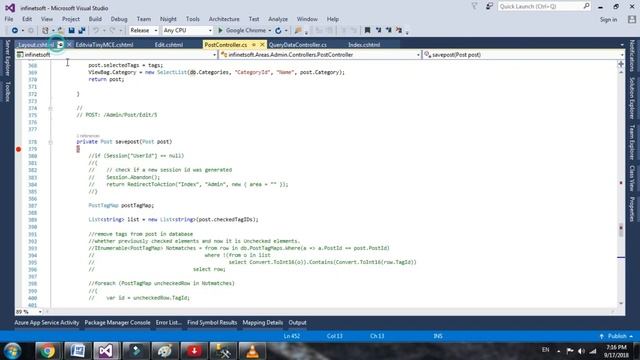Click the next bookmark toolbar icon

click(389, 30)
